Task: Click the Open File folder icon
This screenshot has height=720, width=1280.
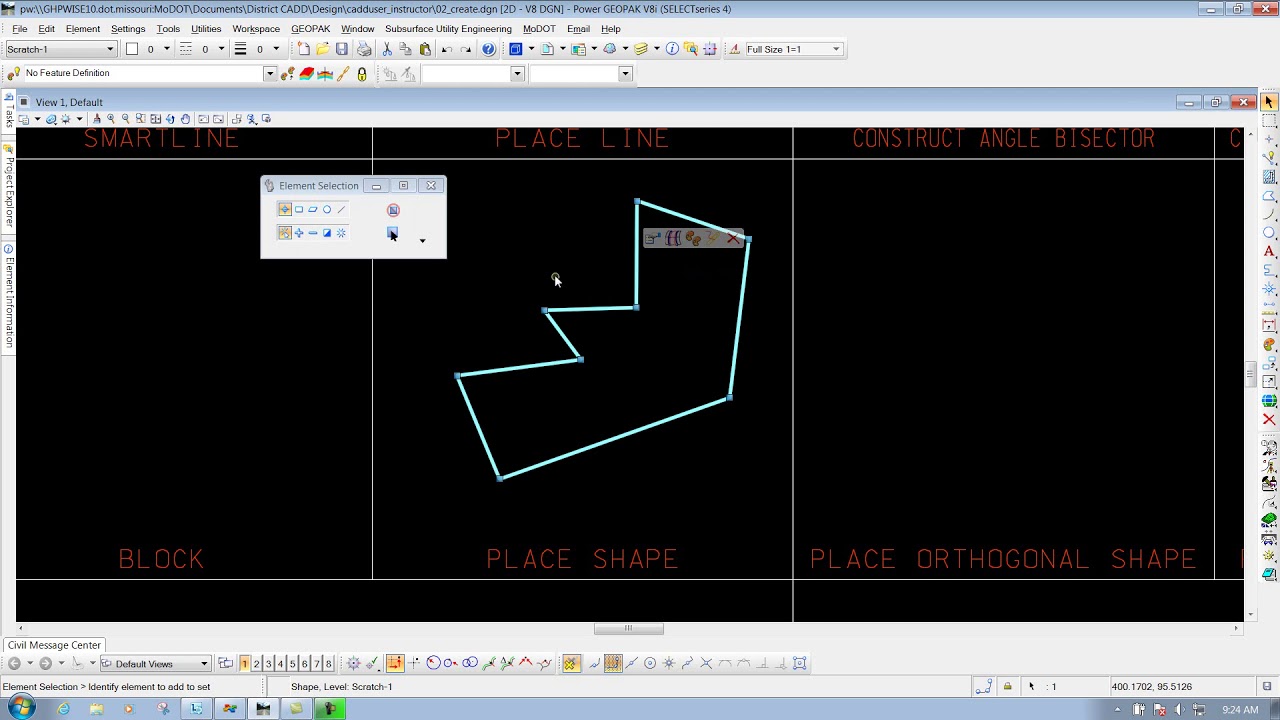Action: click(x=323, y=49)
